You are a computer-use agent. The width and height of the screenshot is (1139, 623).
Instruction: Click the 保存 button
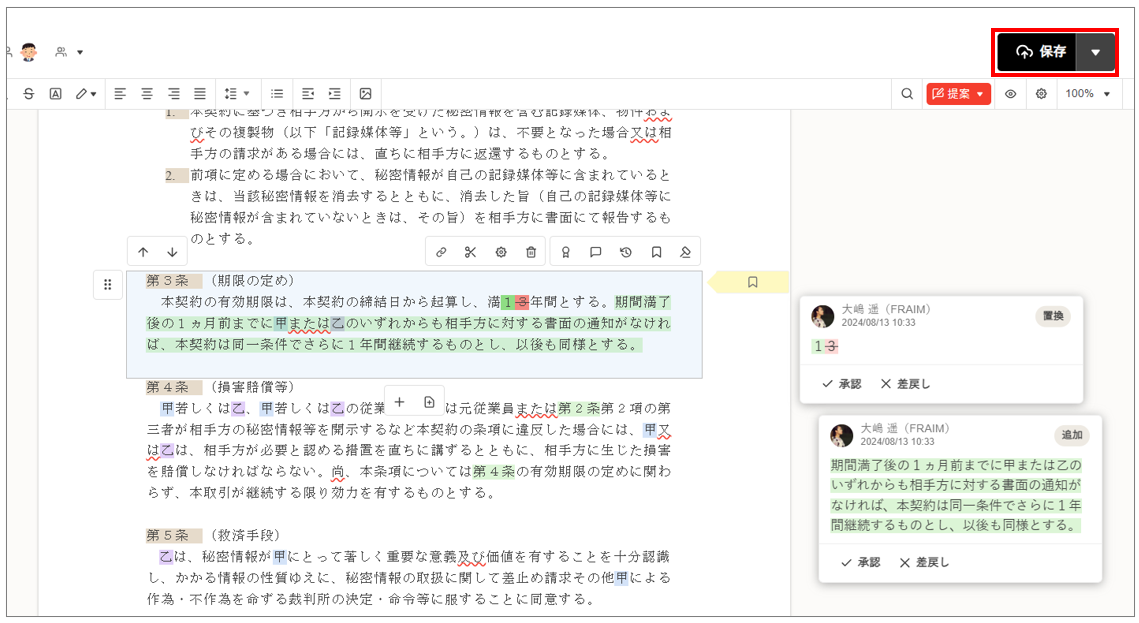coord(1037,52)
